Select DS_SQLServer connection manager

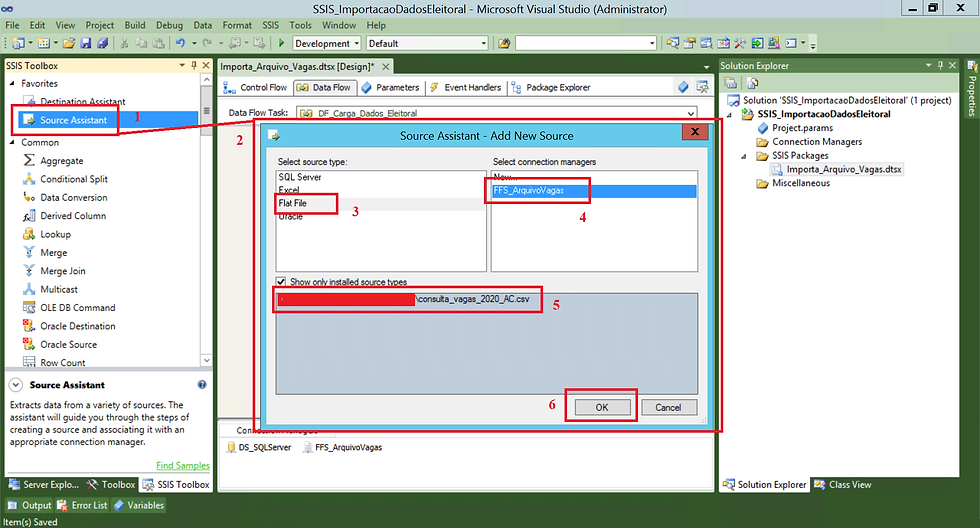259,447
